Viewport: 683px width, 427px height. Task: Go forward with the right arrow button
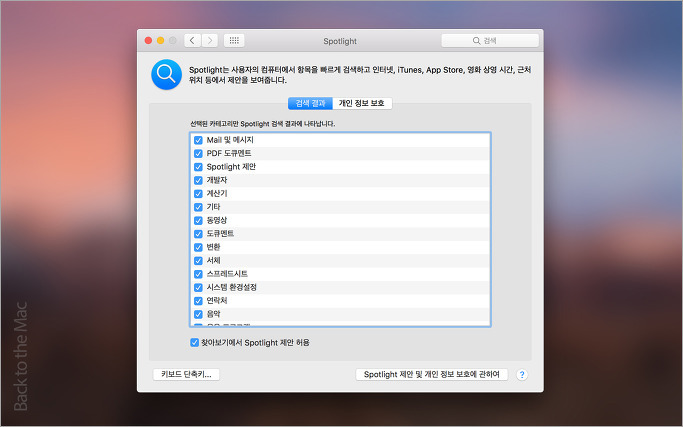pyautogui.click(x=210, y=41)
